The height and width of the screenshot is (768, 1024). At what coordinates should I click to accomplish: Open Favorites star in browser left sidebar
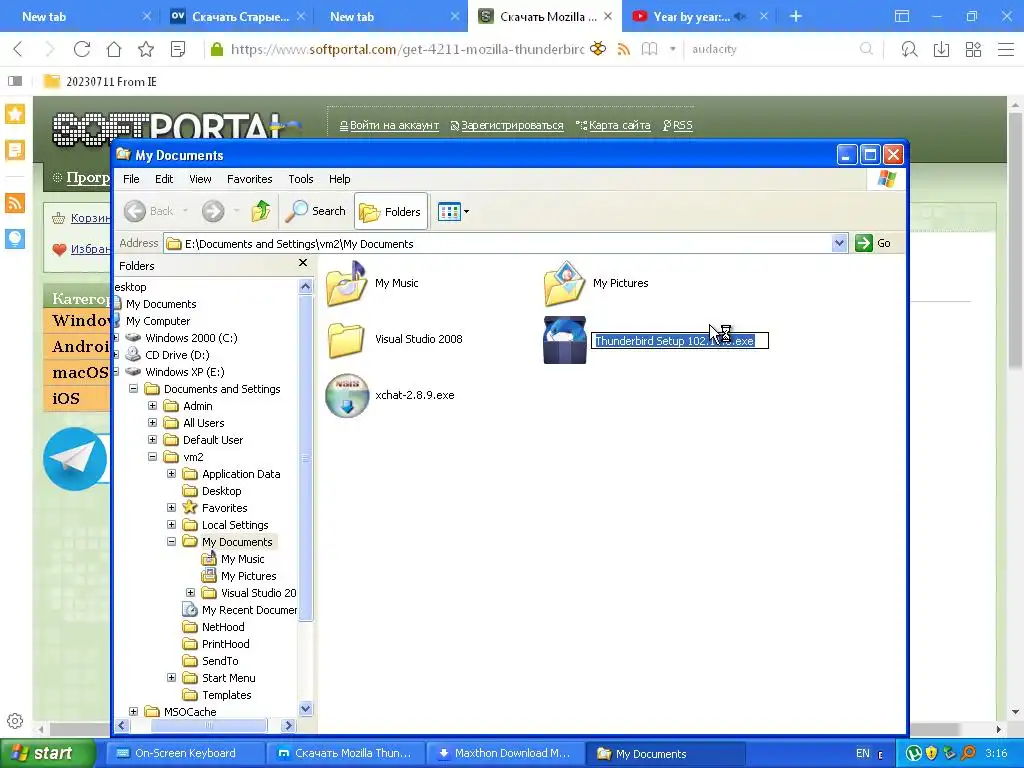click(x=15, y=114)
